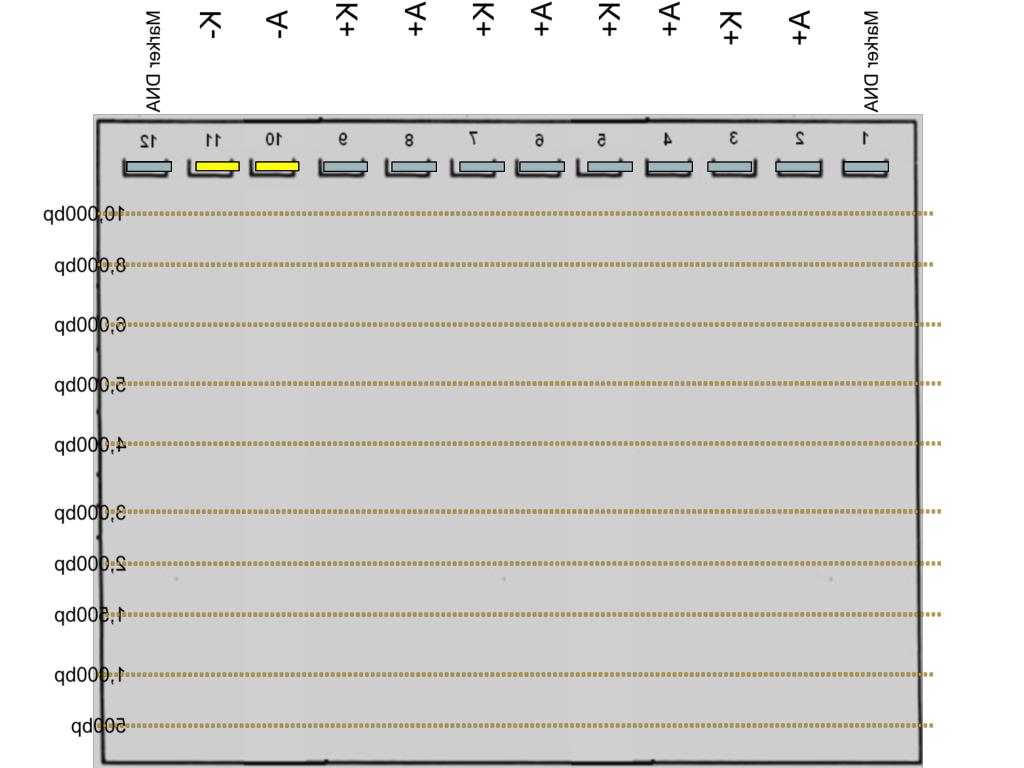Click the +A label above lane 6

(541, 19)
